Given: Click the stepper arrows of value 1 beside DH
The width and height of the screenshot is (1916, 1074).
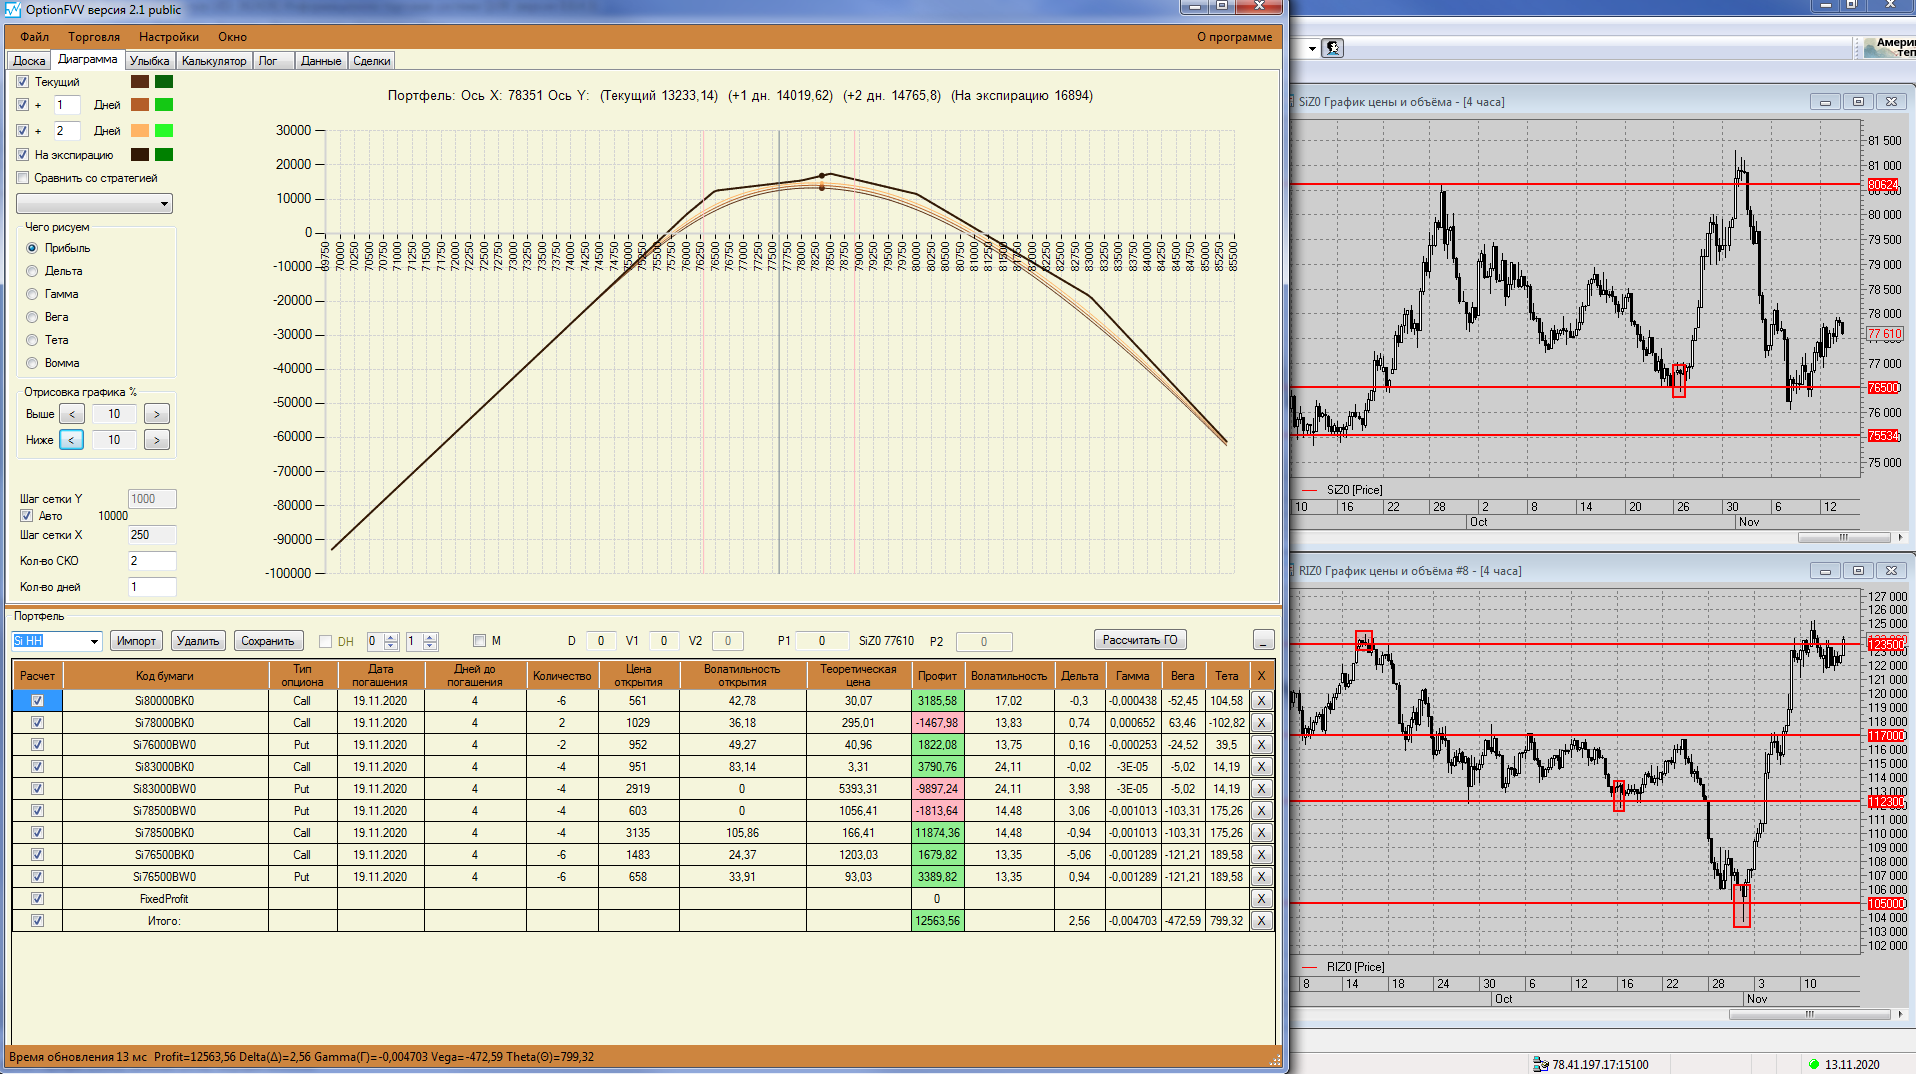Looking at the screenshot, I should (430, 641).
